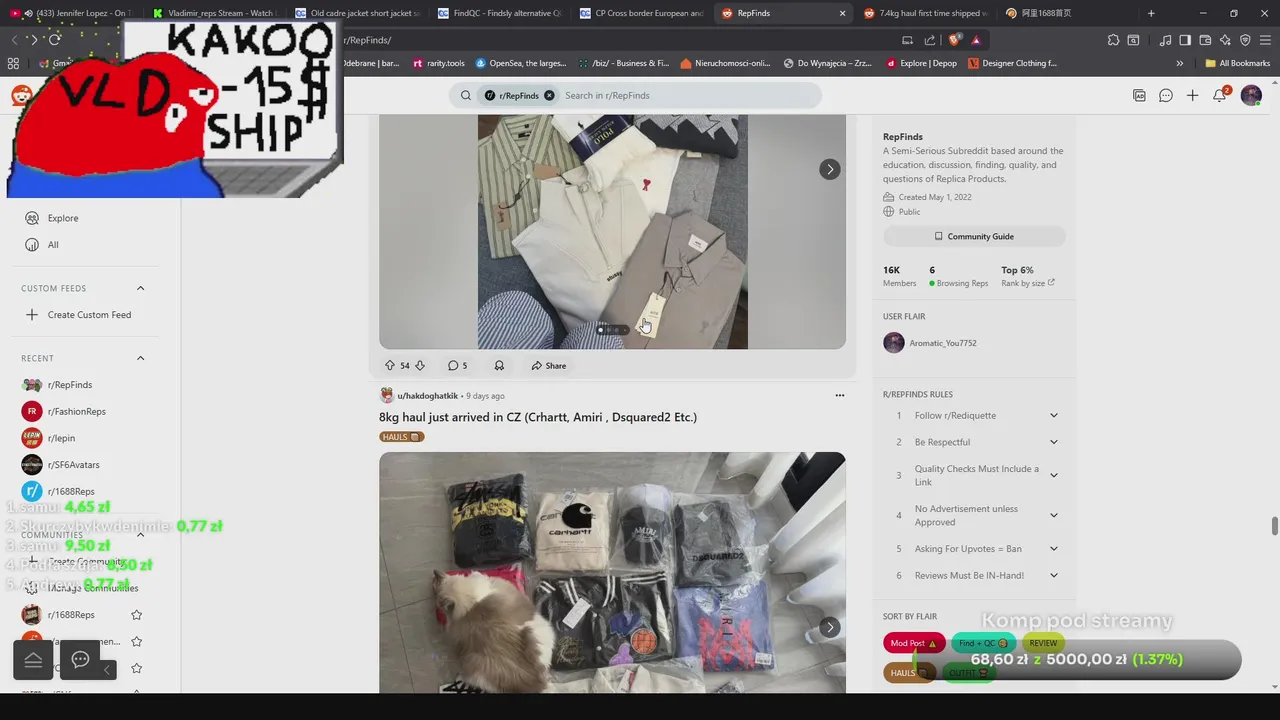This screenshot has height=720, width=1280.
Task: Click the Brave Shields icon
Action: point(955,40)
